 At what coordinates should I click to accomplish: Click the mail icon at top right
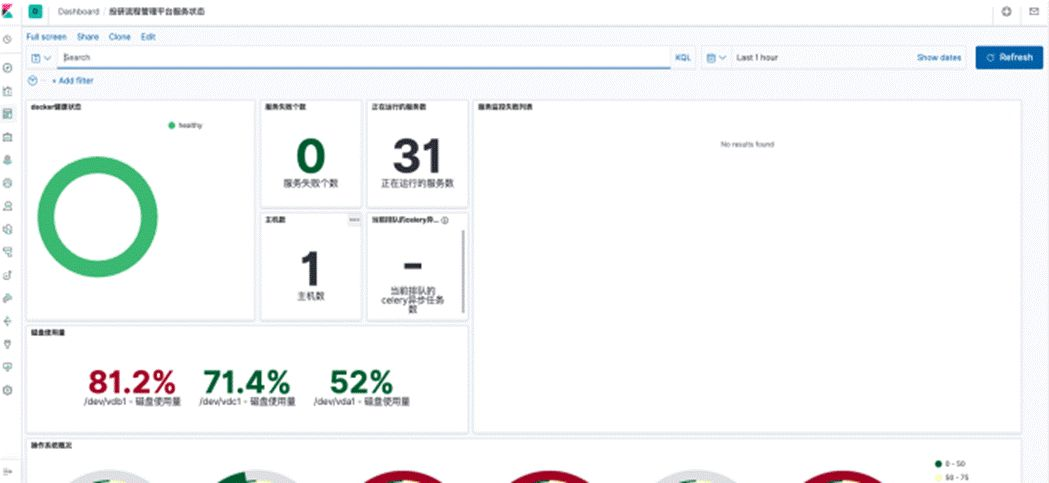[x=1034, y=12]
